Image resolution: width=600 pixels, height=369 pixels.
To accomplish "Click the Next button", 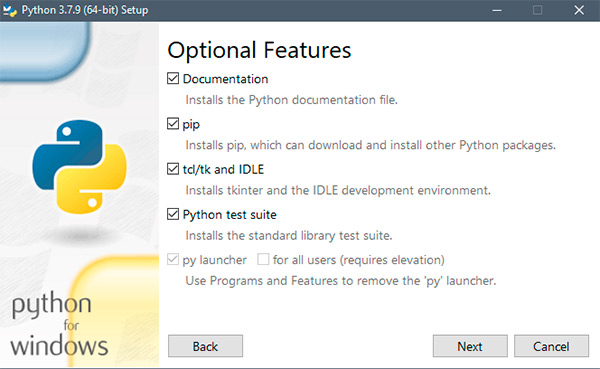I will 470,346.
